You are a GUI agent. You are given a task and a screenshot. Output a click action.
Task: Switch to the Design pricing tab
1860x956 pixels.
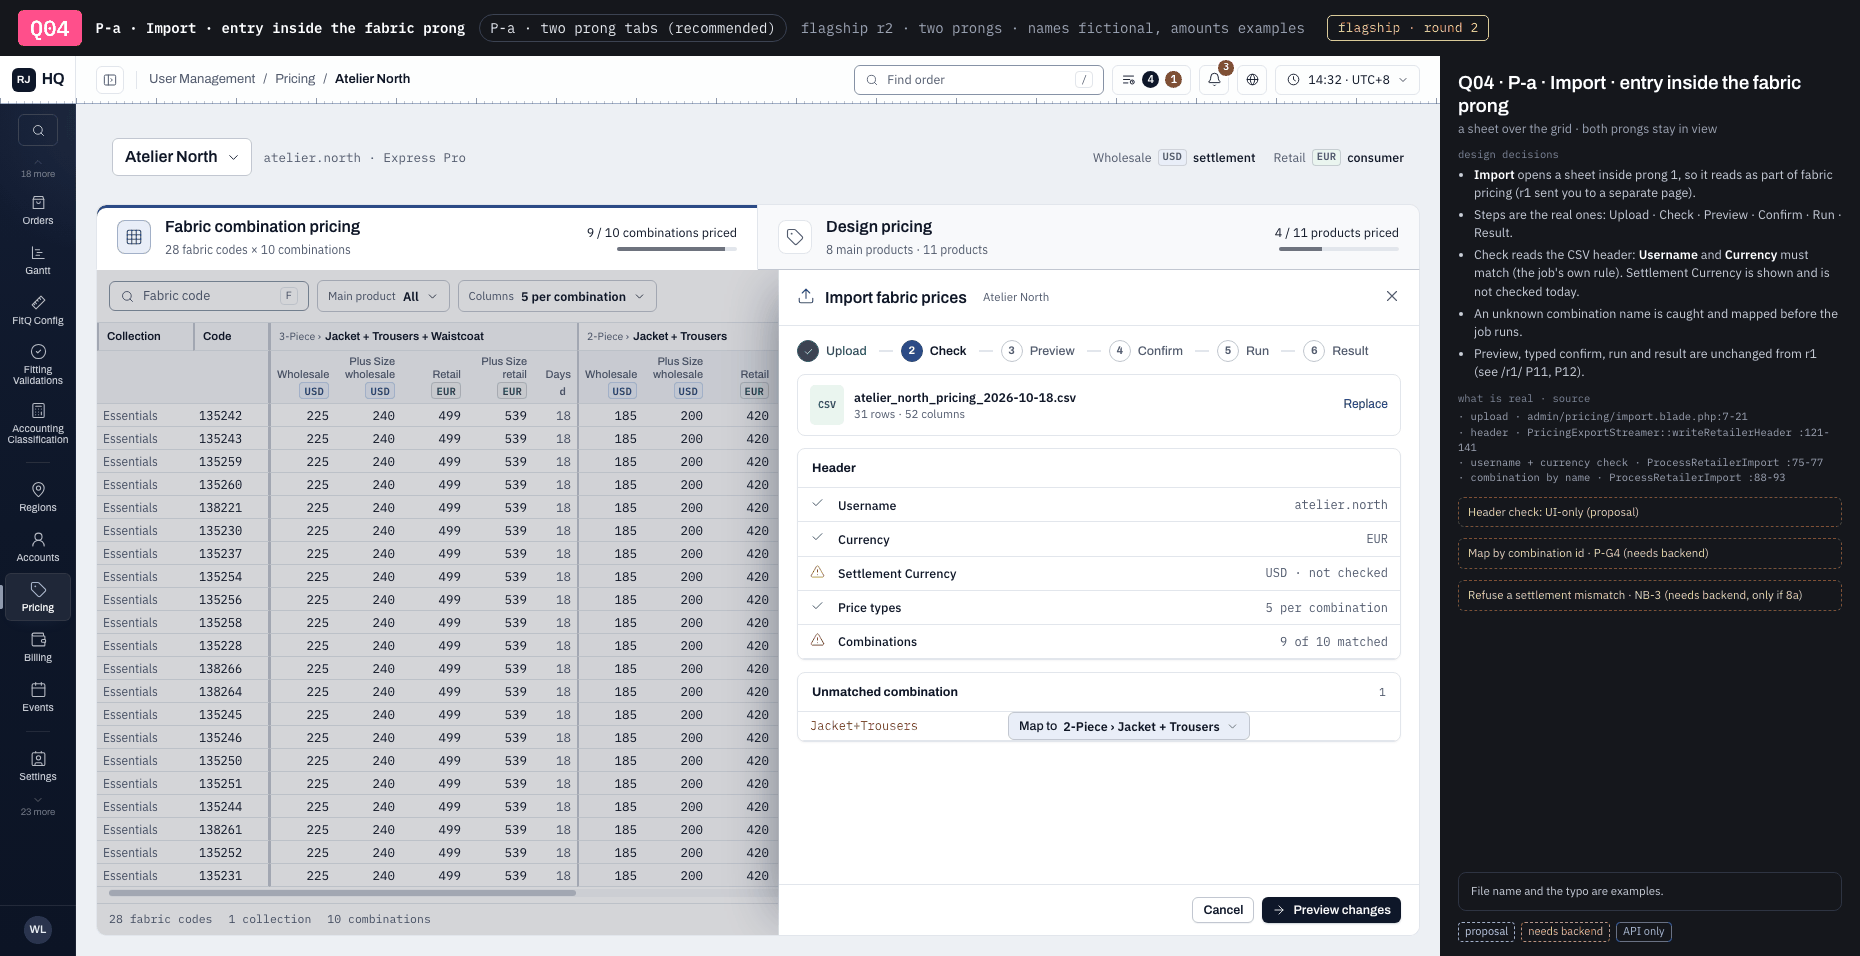pyautogui.click(x=1088, y=238)
